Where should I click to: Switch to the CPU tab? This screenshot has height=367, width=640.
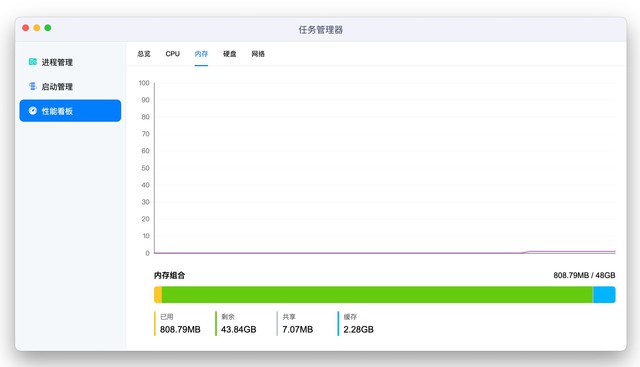point(173,54)
